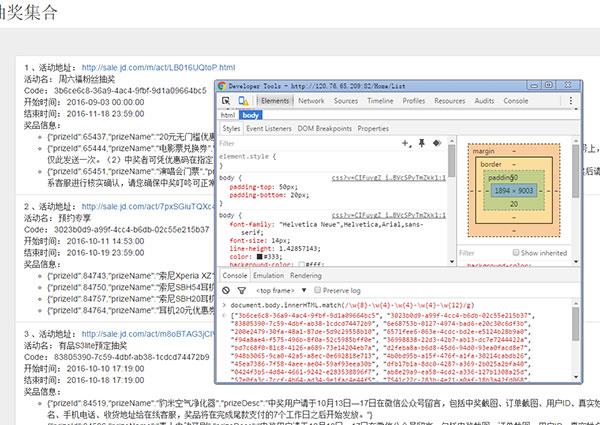Screen dimensions: 600x425
Task: Select the drawer Console tab
Action: pyautogui.click(x=235, y=275)
